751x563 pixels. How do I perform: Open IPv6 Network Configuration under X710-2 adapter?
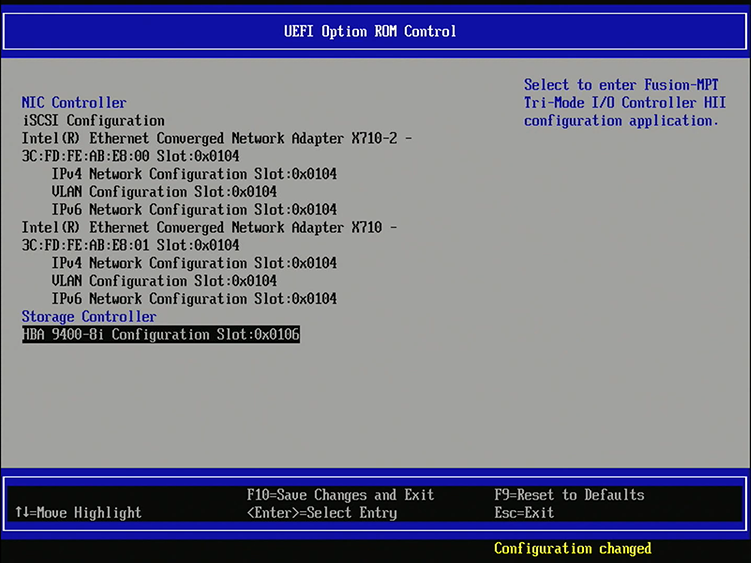(194, 209)
